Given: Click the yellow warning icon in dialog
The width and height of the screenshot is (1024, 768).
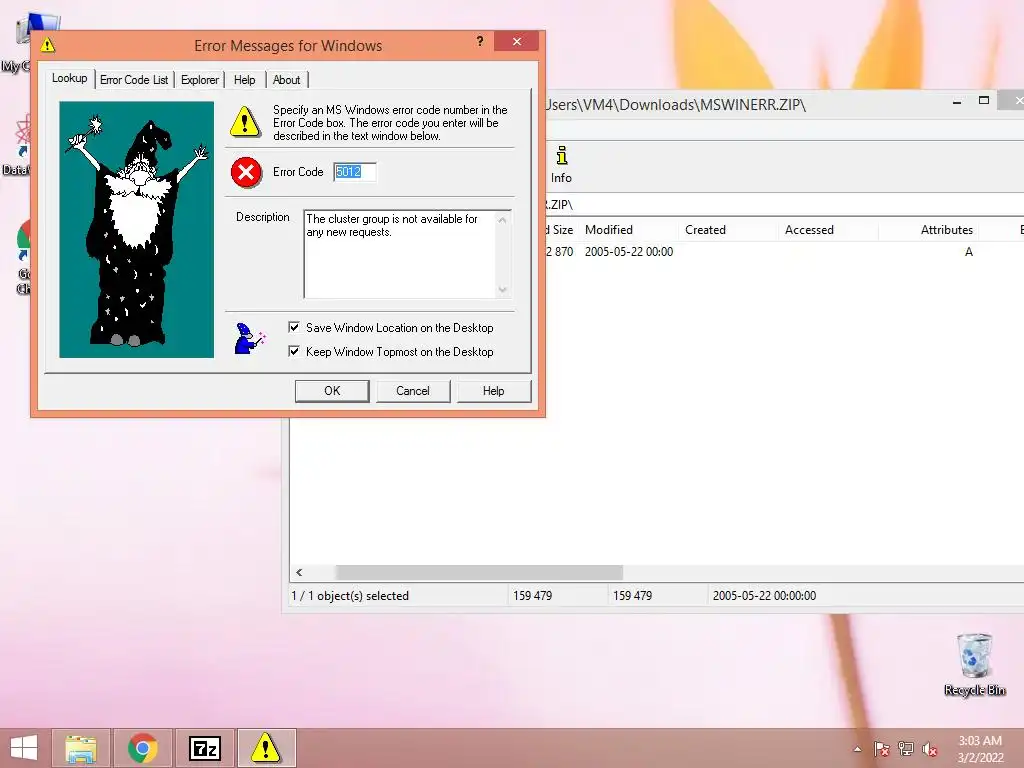Looking at the screenshot, I should 245,121.
